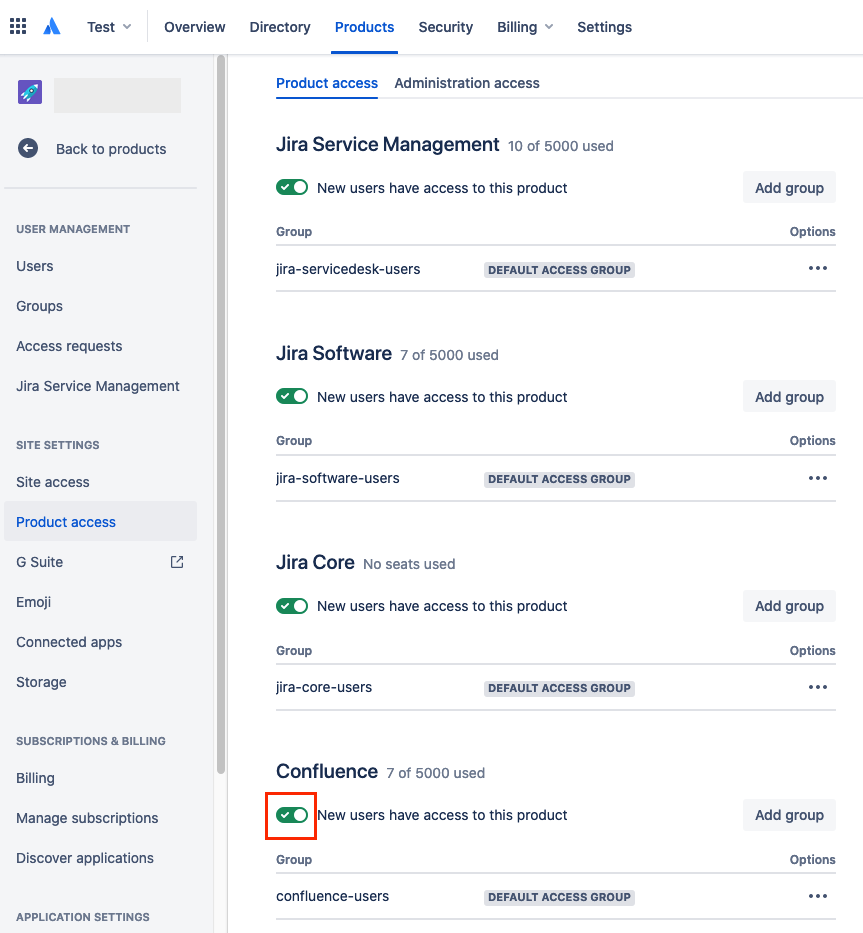Add group to Confluence
The width and height of the screenshot is (863, 933).
point(789,815)
